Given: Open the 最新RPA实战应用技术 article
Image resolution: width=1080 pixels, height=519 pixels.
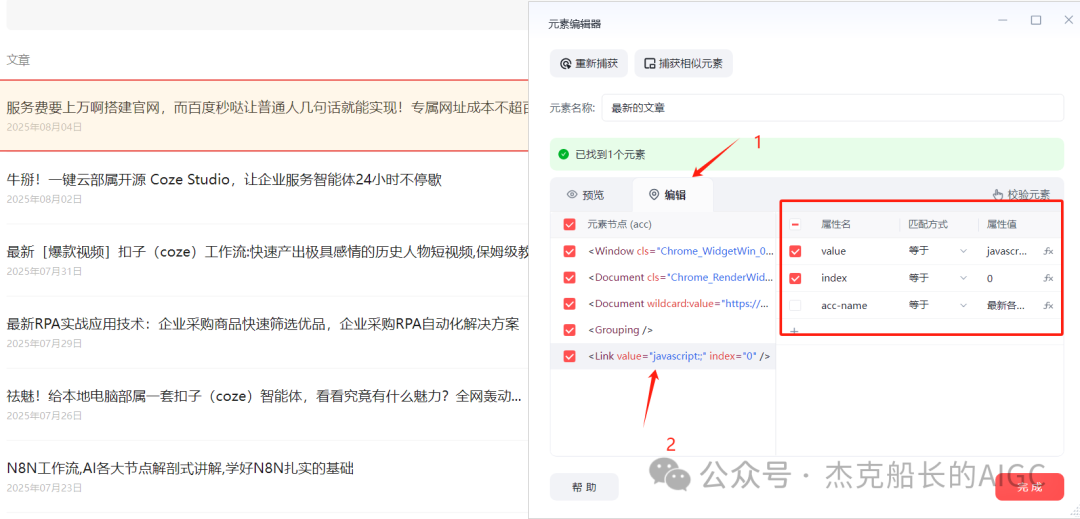Looking at the screenshot, I should coord(262,324).
